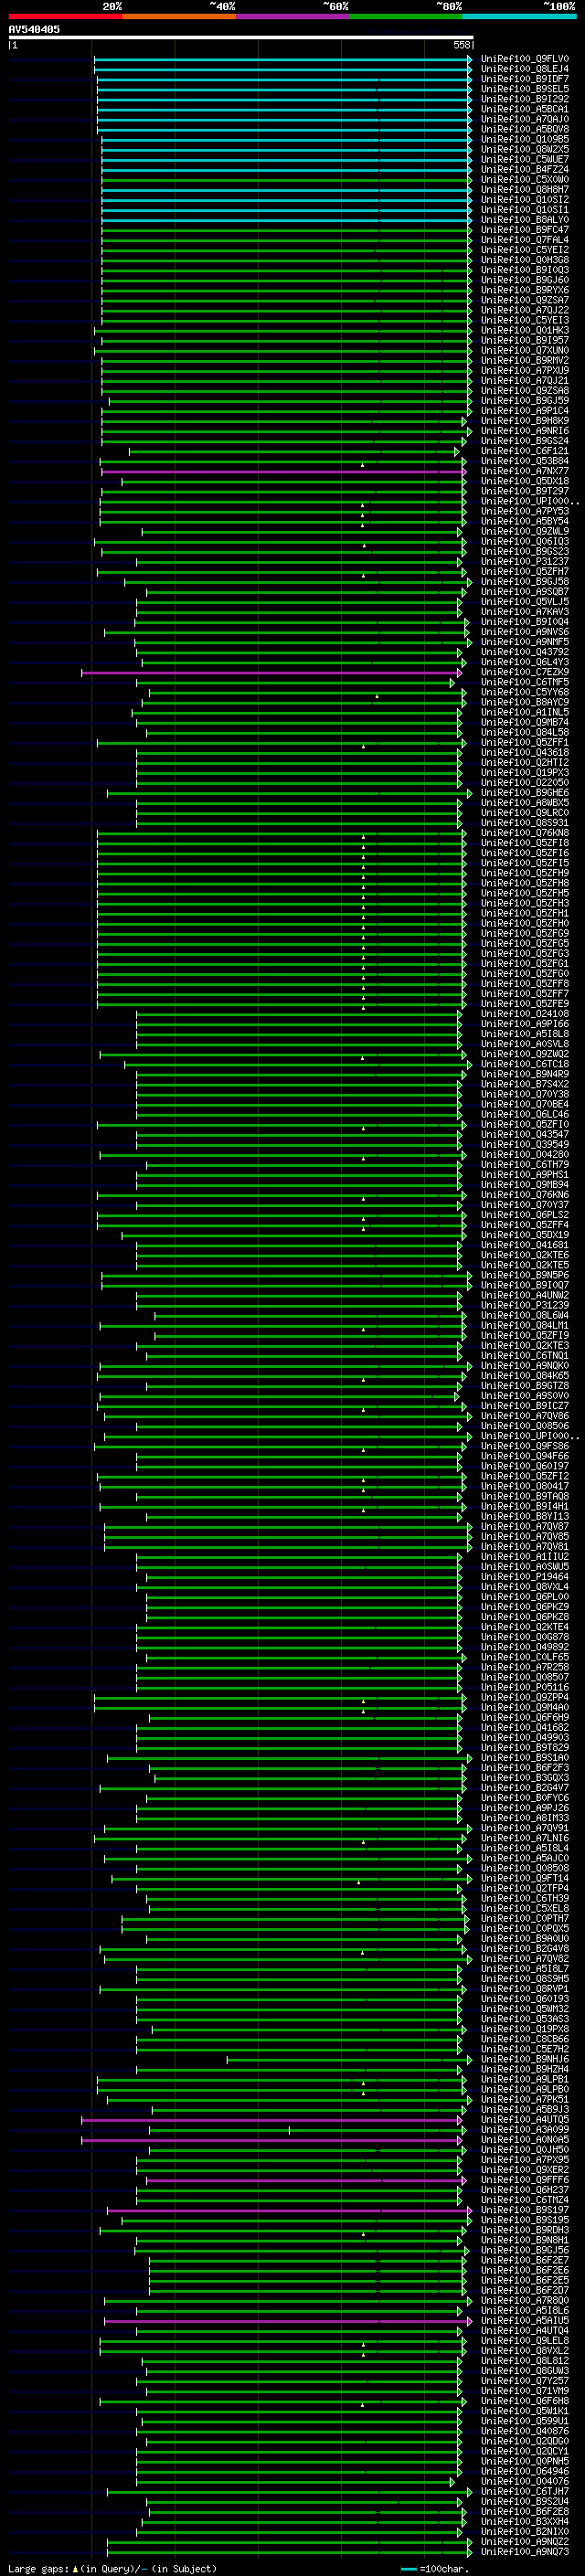Click the cyan alignment bar for UniRef100_B9I292
The height and width of the screenshot is (2576, 585).
tap(284, 99)
